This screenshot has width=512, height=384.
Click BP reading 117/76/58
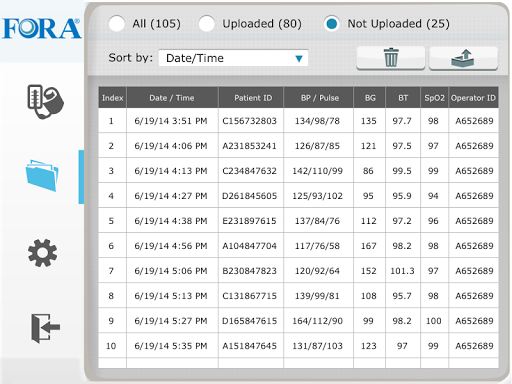(x=317, y=246)
